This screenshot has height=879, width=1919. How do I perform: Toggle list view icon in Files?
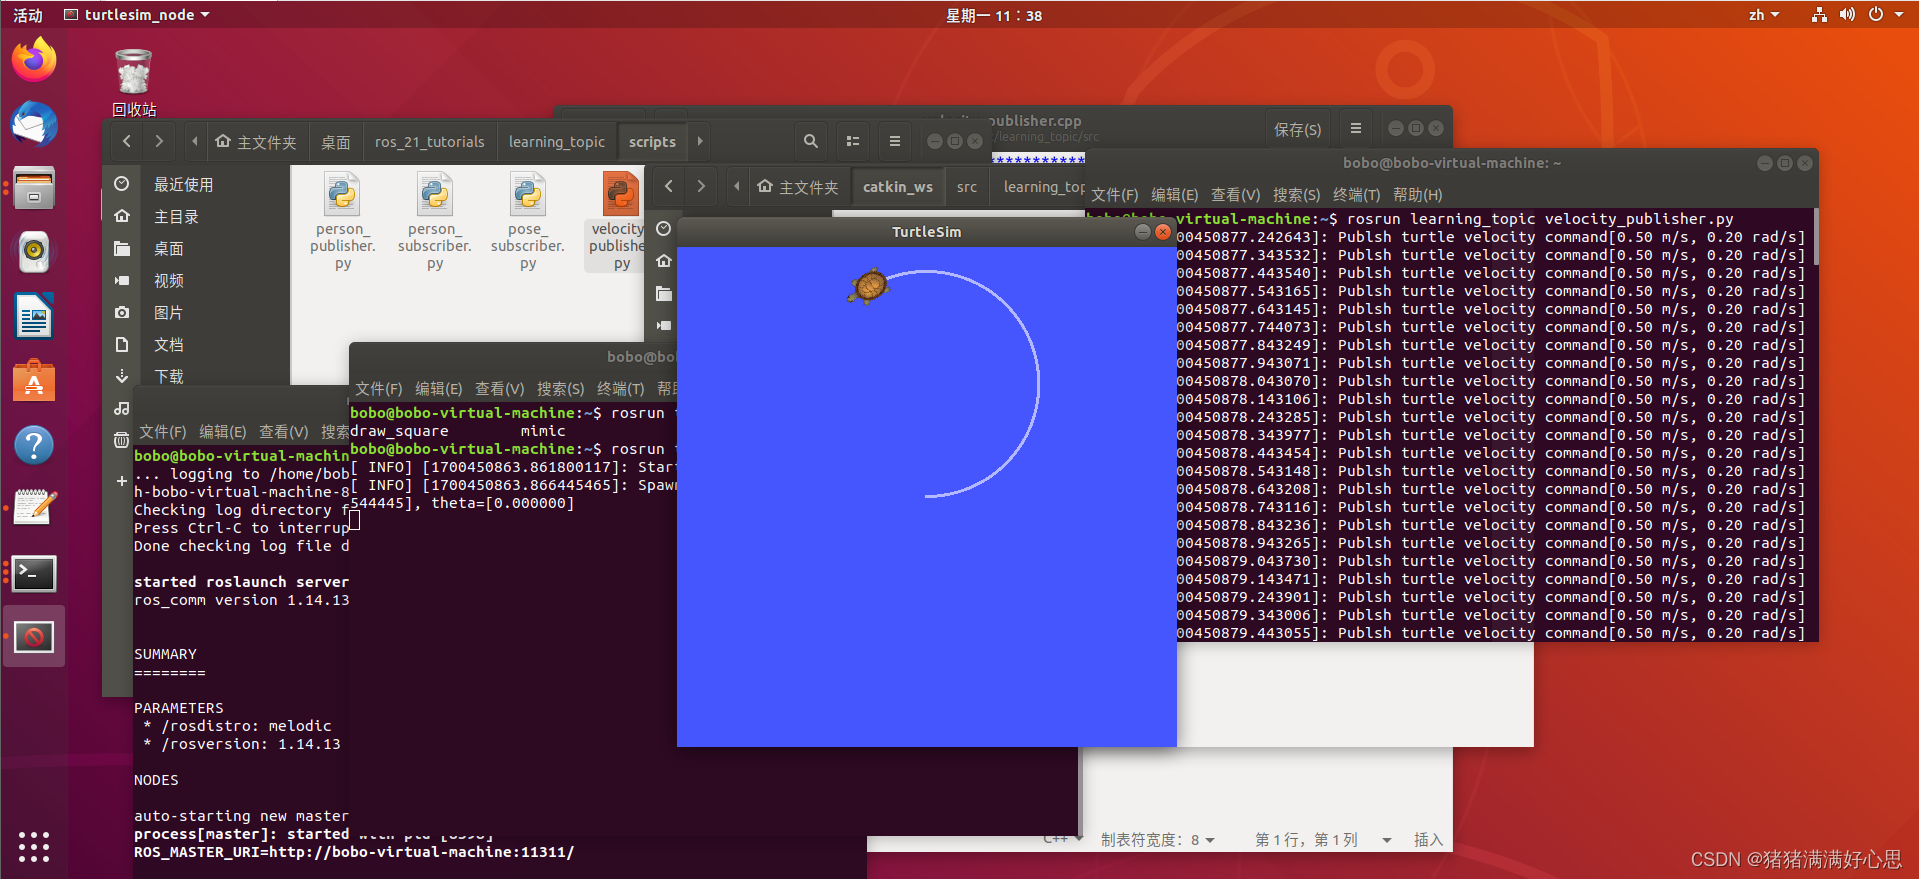[x=853, y=141]
